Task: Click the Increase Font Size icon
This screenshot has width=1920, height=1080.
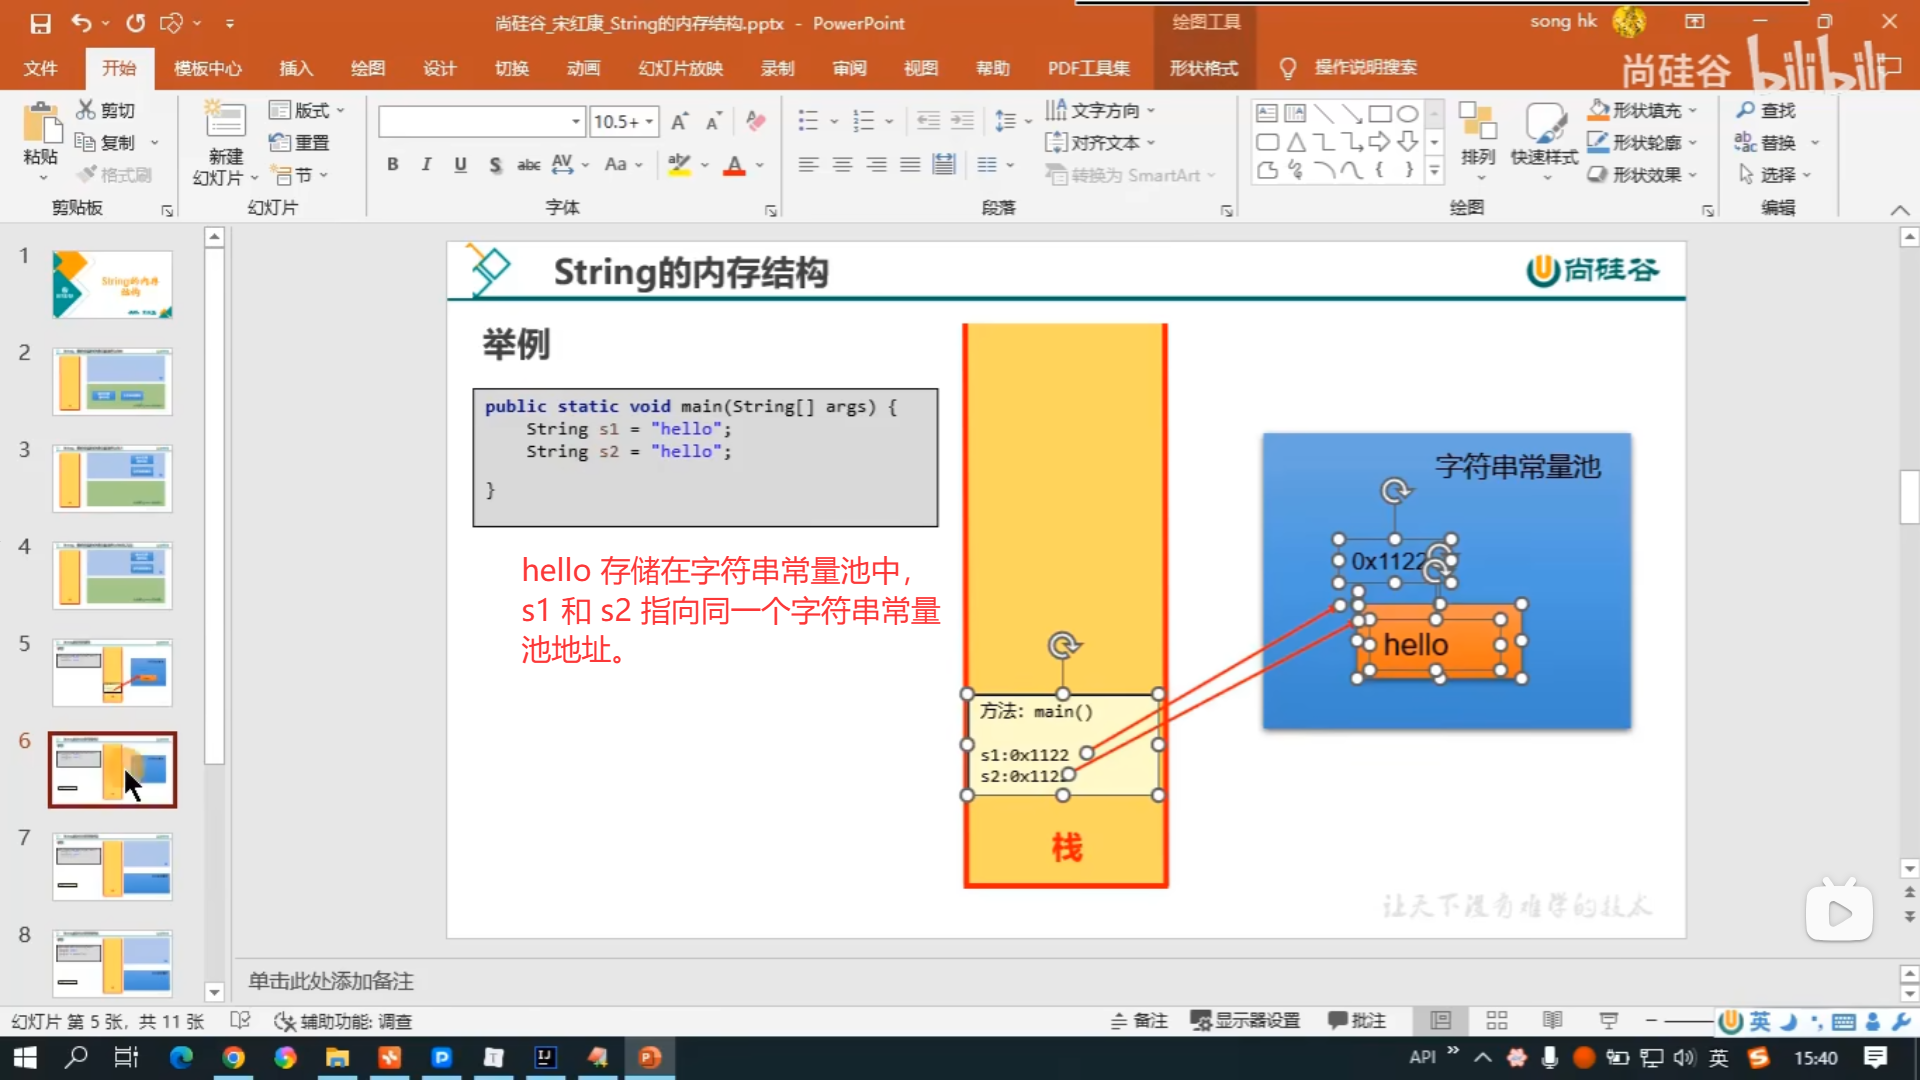Action: click(679, 122)
